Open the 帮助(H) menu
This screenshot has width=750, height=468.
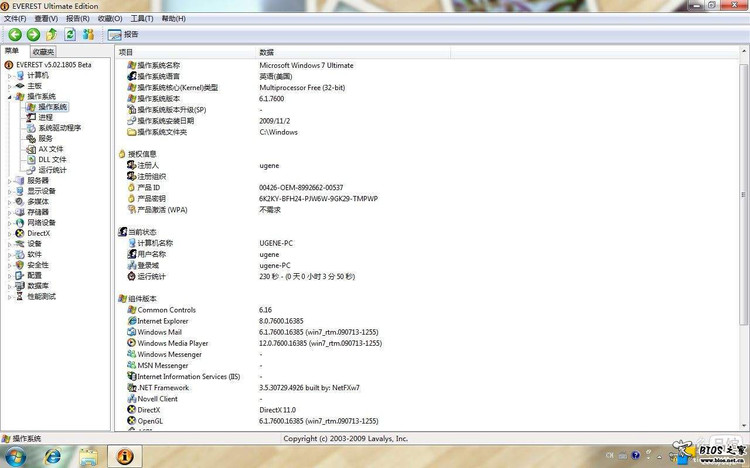[x=174, y=19]
